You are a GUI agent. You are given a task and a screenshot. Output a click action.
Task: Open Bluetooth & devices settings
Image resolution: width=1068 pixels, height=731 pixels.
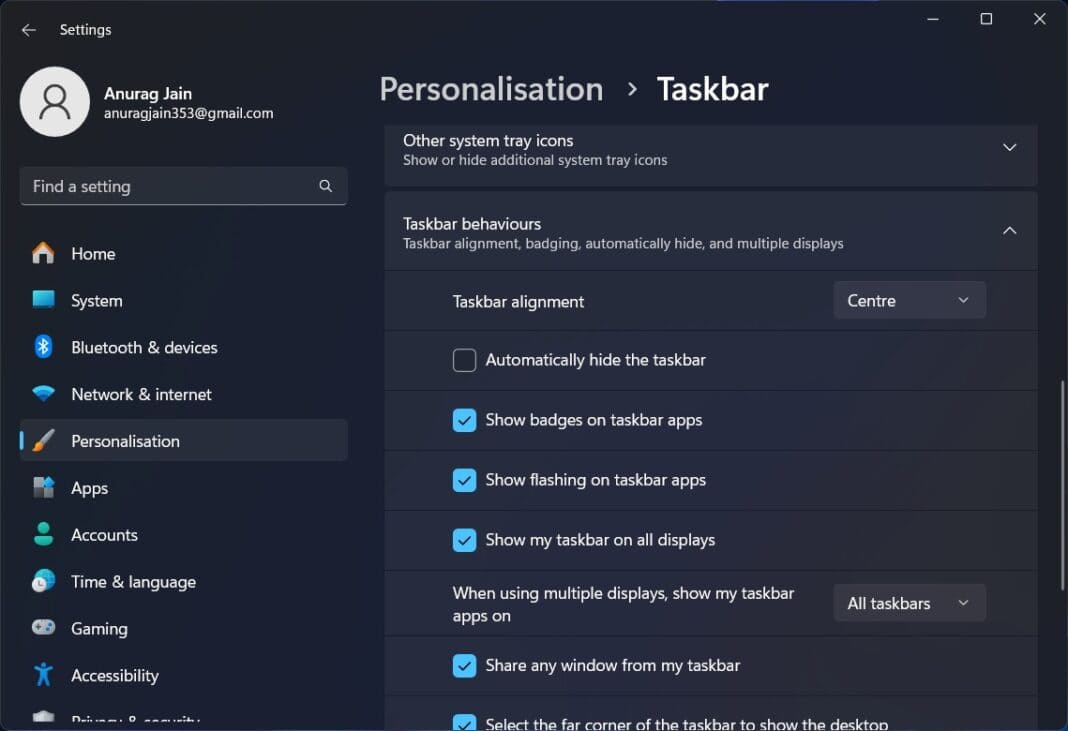(44, 347)
